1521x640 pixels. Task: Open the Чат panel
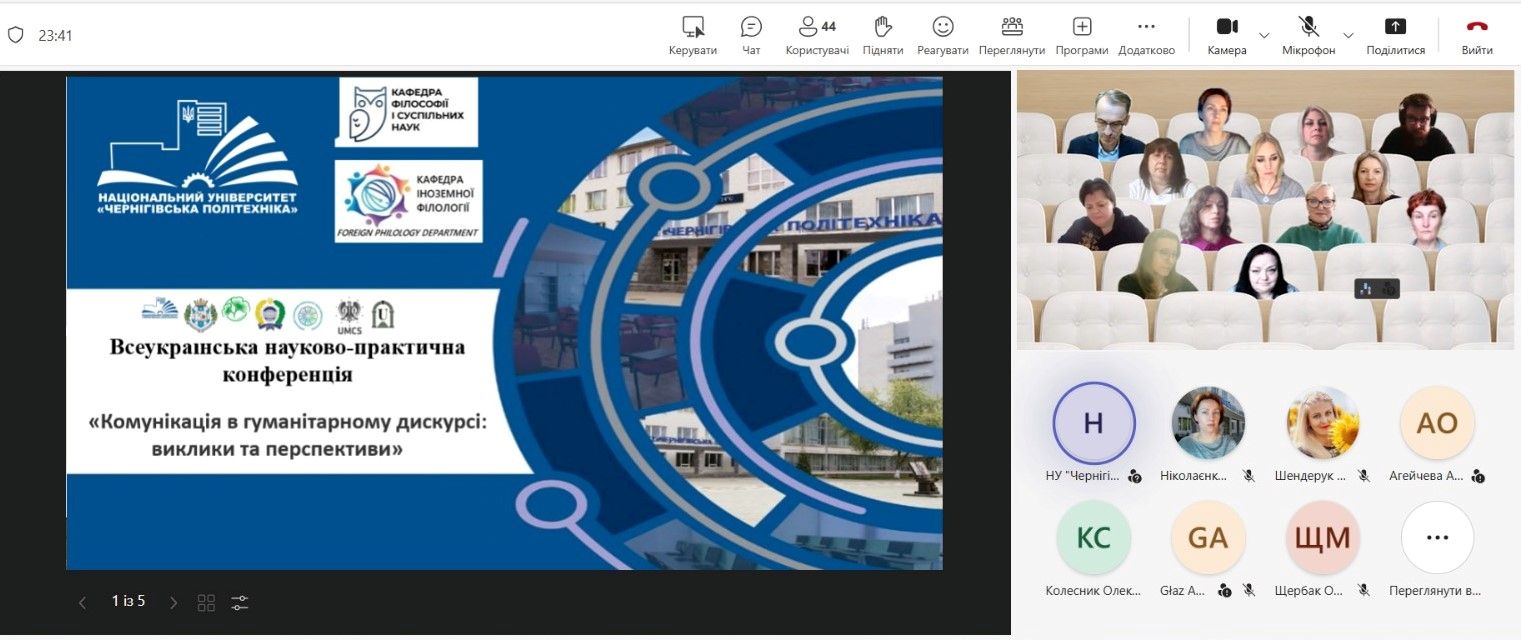[751, 35]
